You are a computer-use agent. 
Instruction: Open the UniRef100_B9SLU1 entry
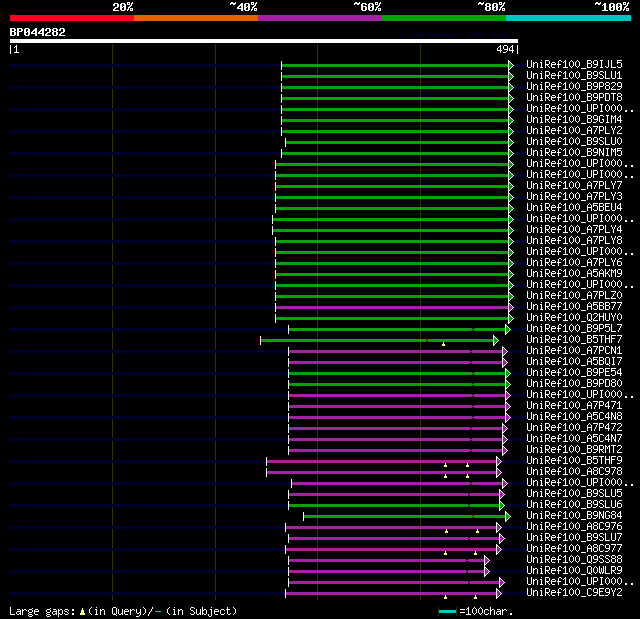pyautogui.click(x=574, y=75)
